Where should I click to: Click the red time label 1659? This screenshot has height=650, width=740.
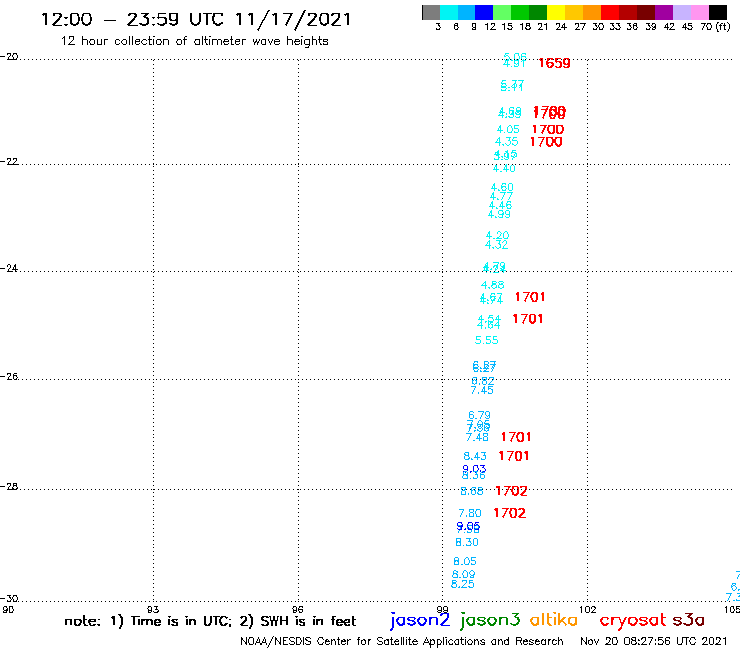(x=555, y=63)
